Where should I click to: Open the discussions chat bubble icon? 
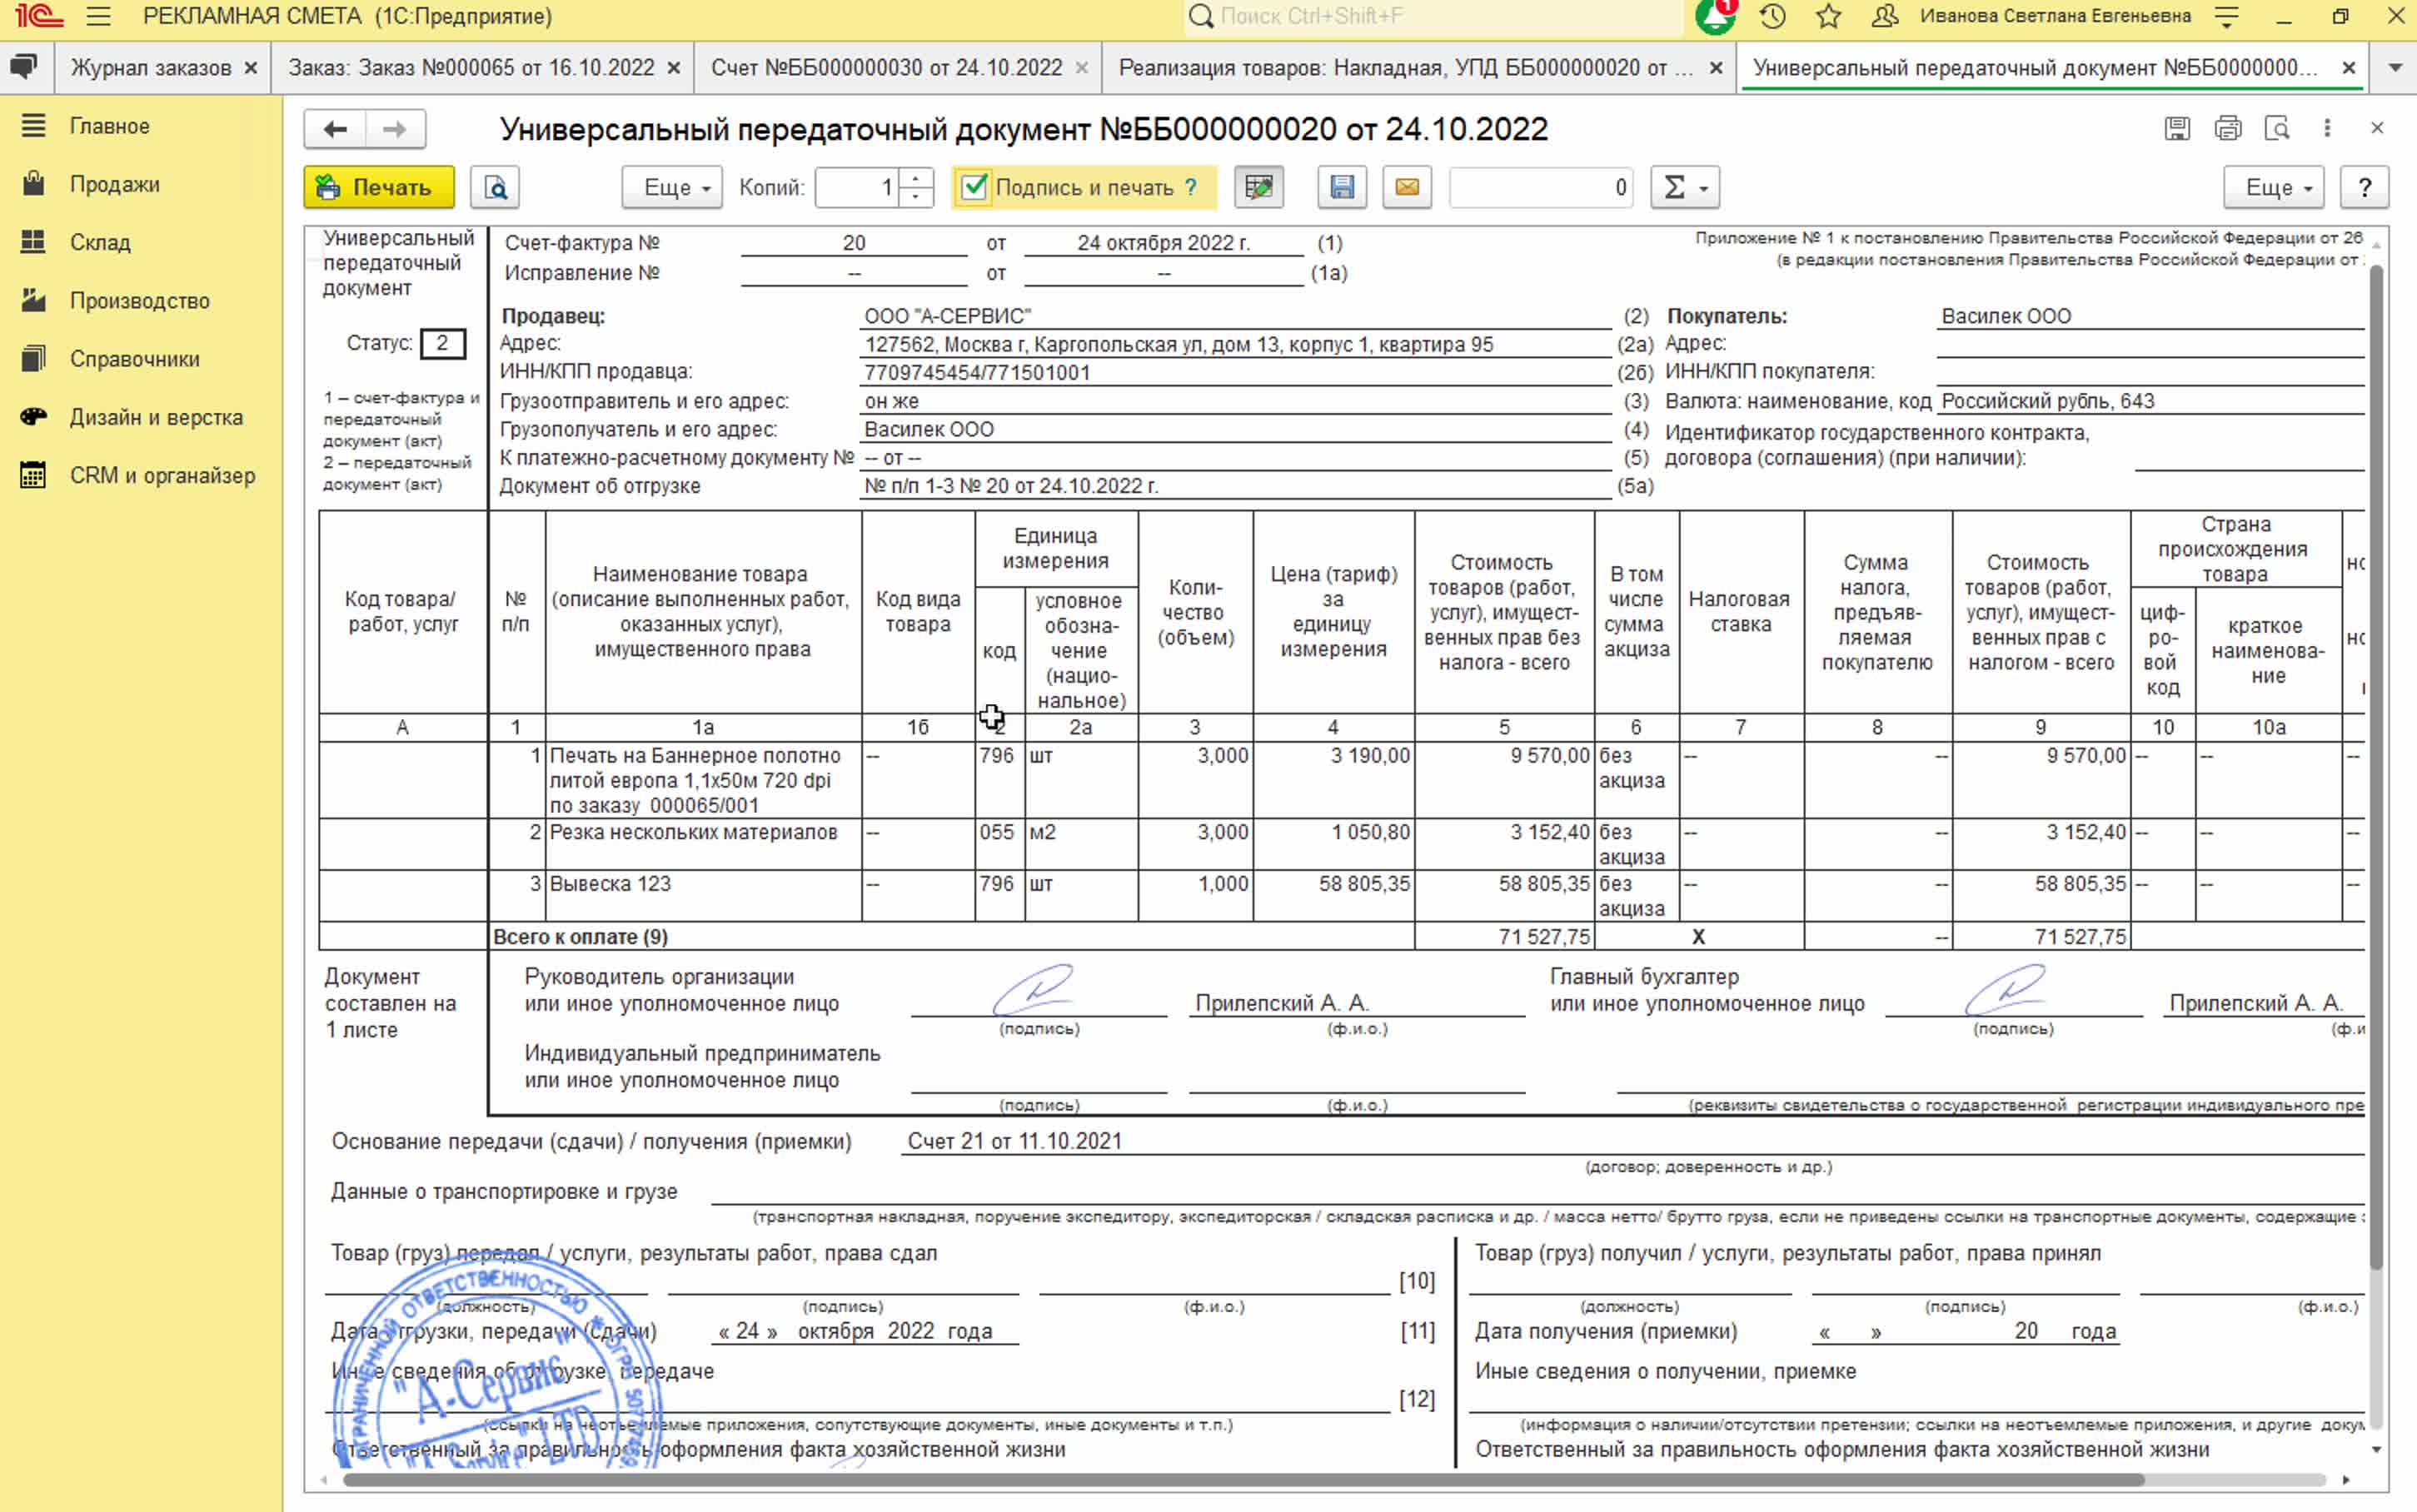[24, 67]
